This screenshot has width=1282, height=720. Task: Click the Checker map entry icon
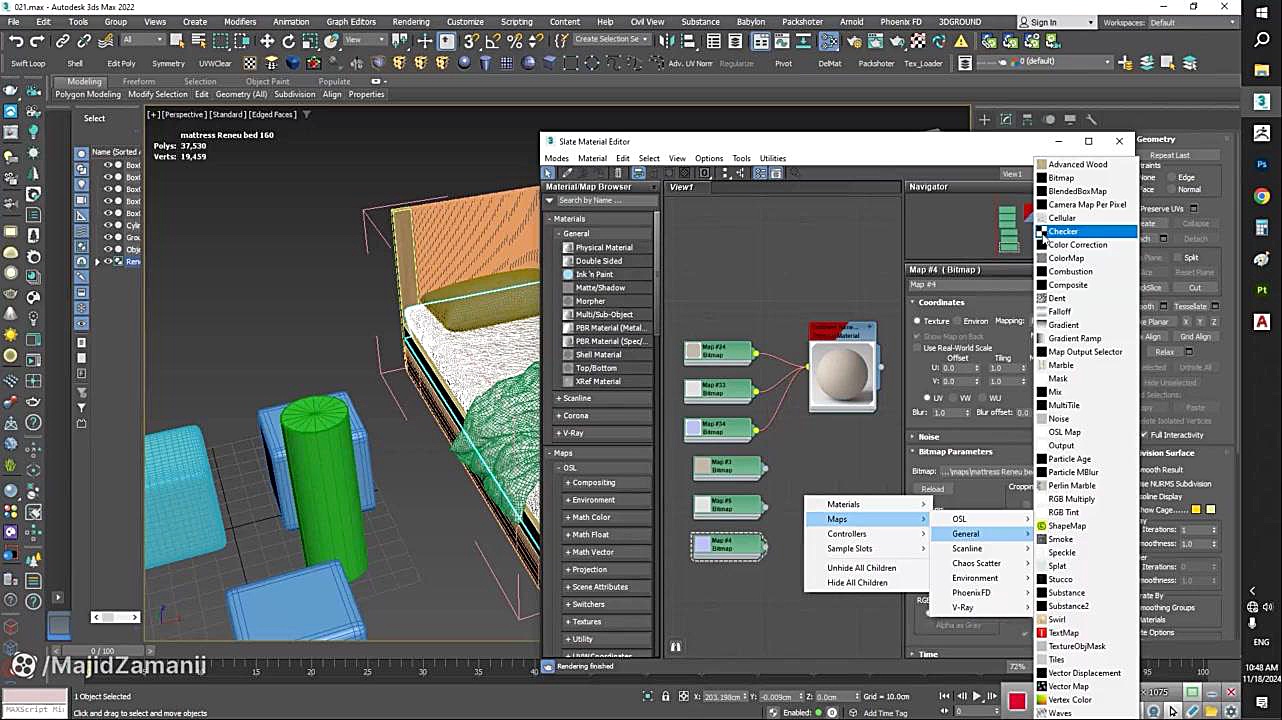click(x=1041, y=231)
